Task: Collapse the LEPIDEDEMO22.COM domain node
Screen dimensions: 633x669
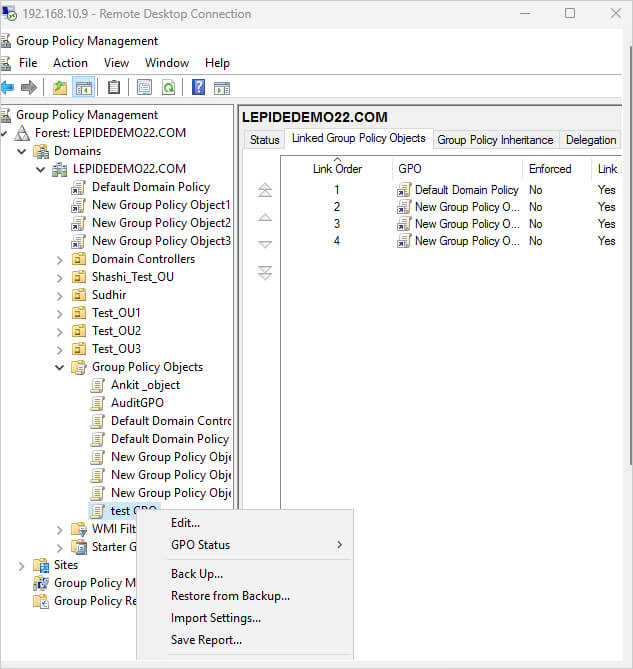Action: point(41,169)
